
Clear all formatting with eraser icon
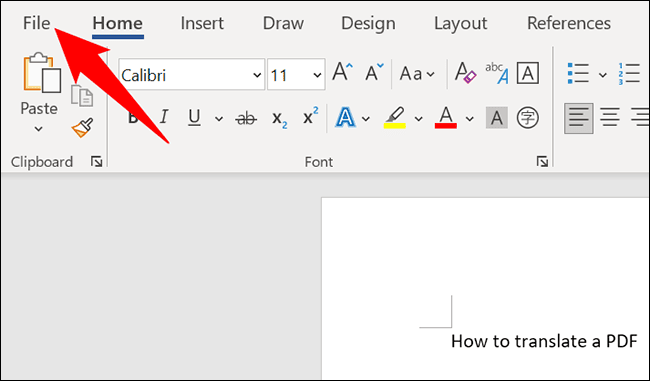465,73
